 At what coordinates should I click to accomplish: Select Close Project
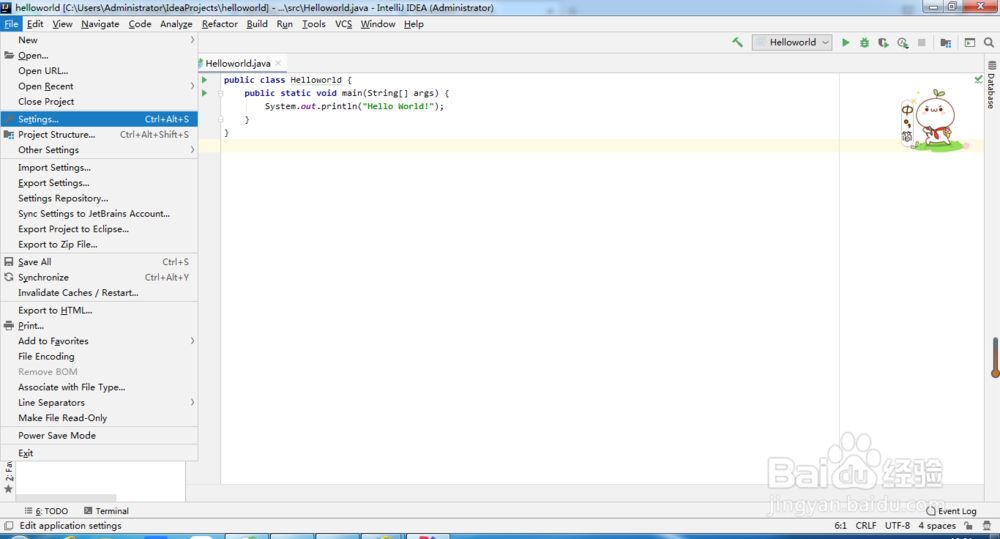[99, 101]
